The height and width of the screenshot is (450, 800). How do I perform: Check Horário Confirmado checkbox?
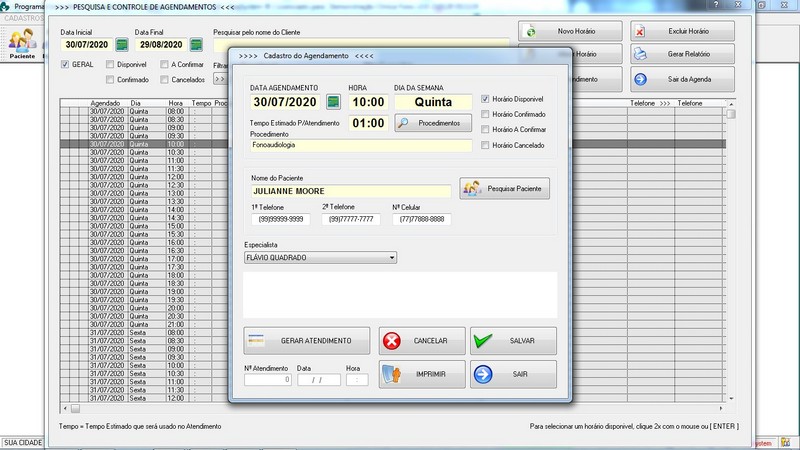(485, 114)
